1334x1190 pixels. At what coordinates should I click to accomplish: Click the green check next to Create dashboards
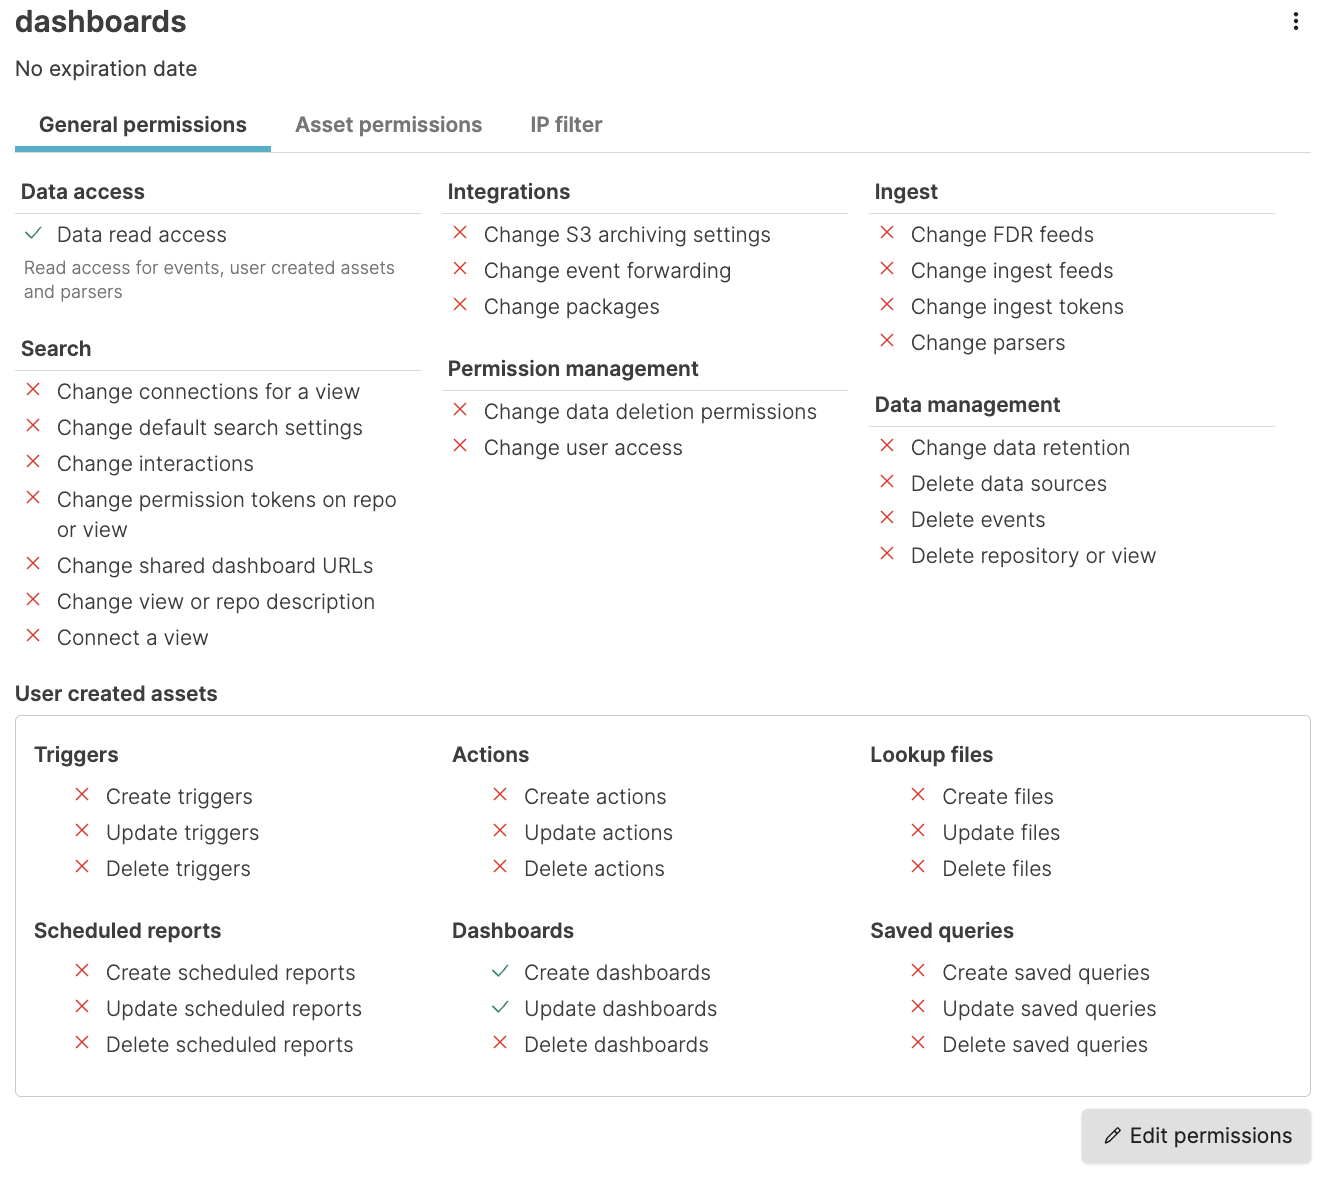501,971
